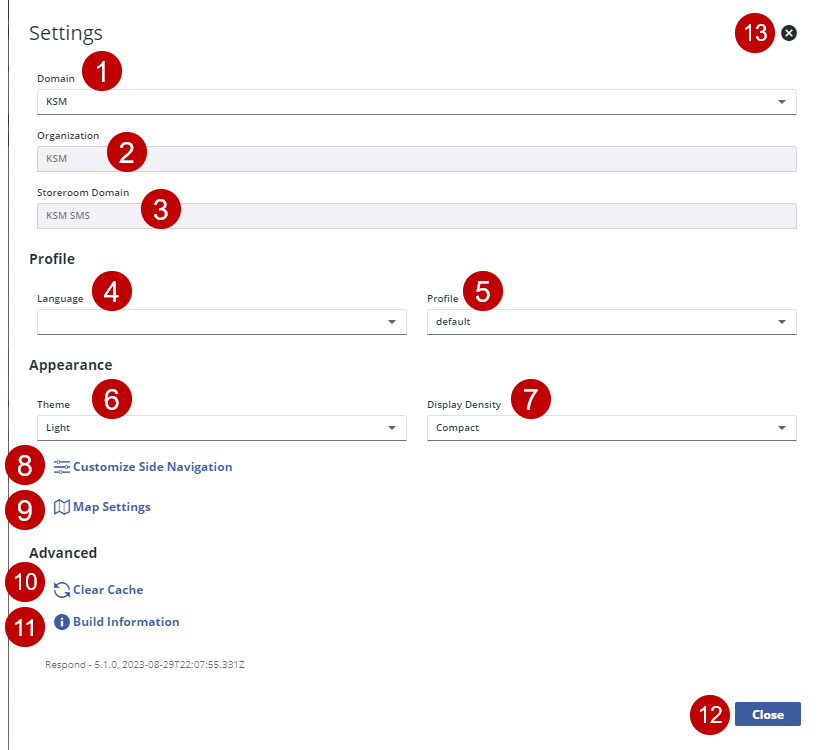Open the Language dropdown arrow
The width and height of the screenshot is (820, 750).
391,322
